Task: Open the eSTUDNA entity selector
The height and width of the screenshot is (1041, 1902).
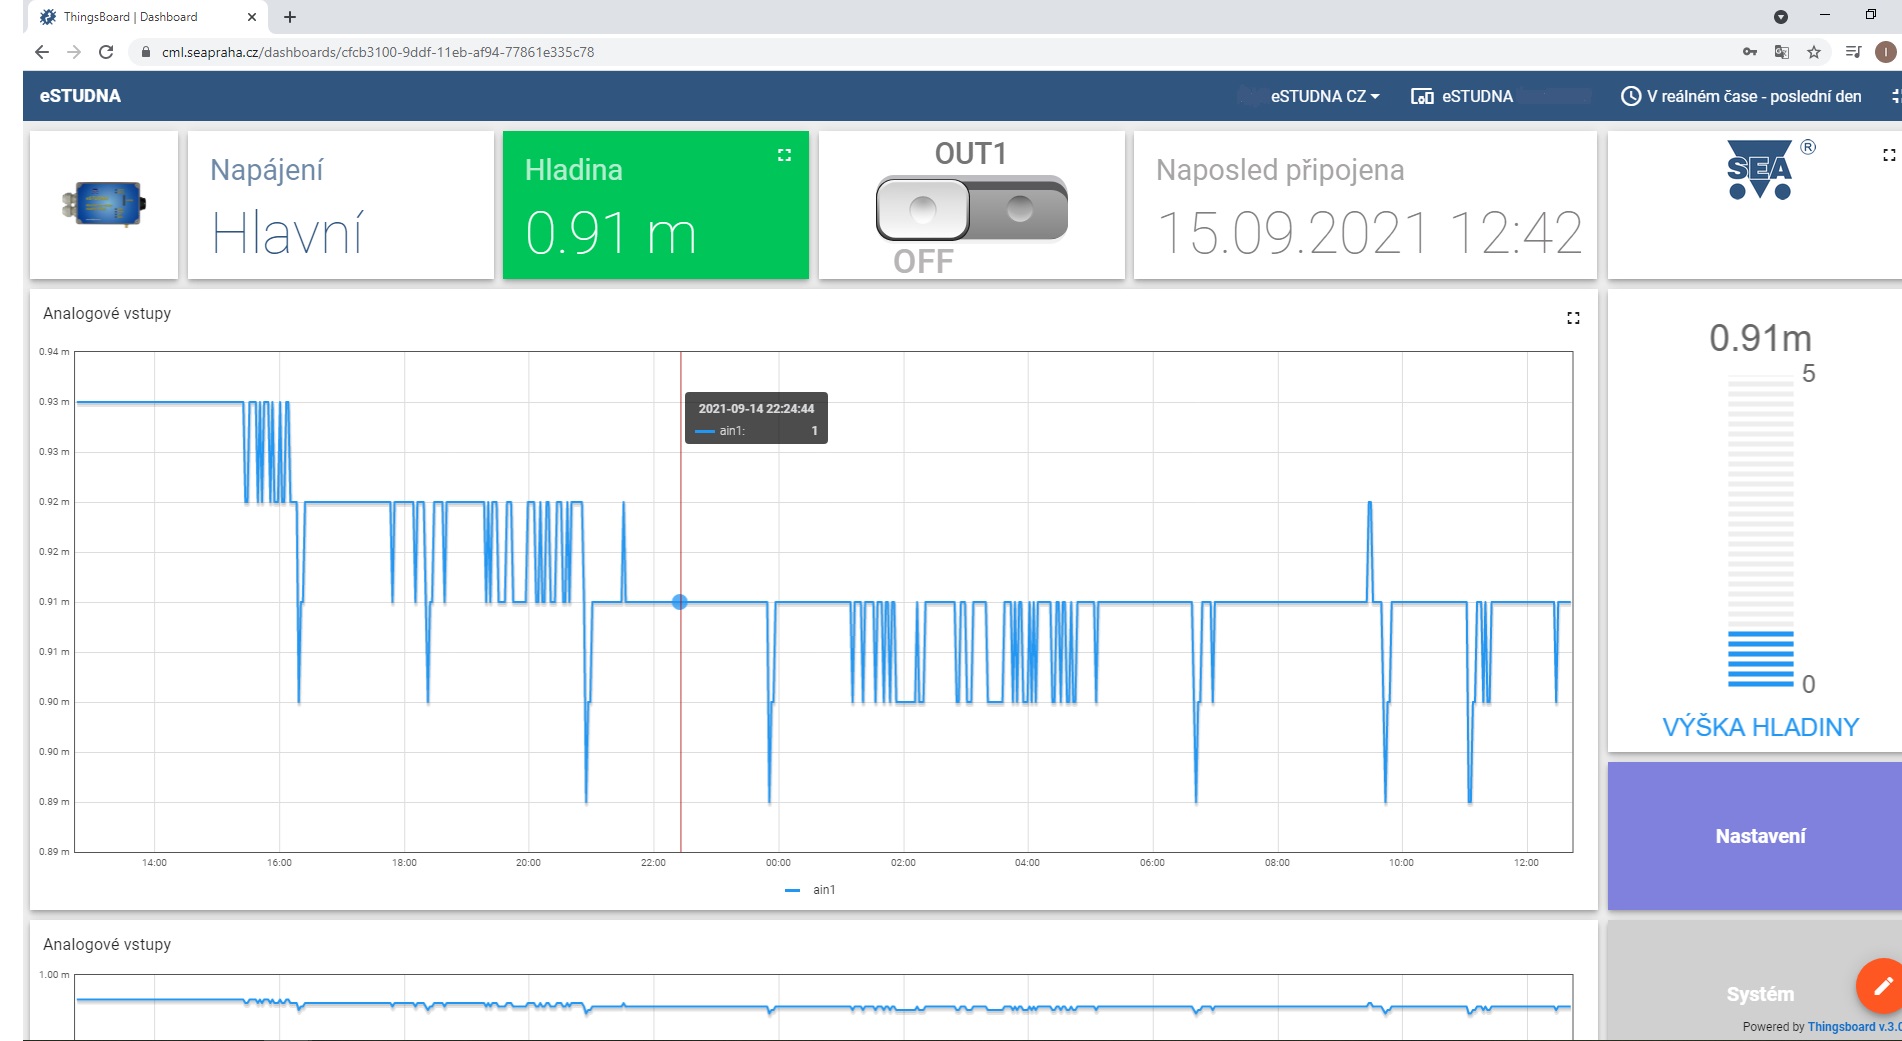Action: point(1462,96)
